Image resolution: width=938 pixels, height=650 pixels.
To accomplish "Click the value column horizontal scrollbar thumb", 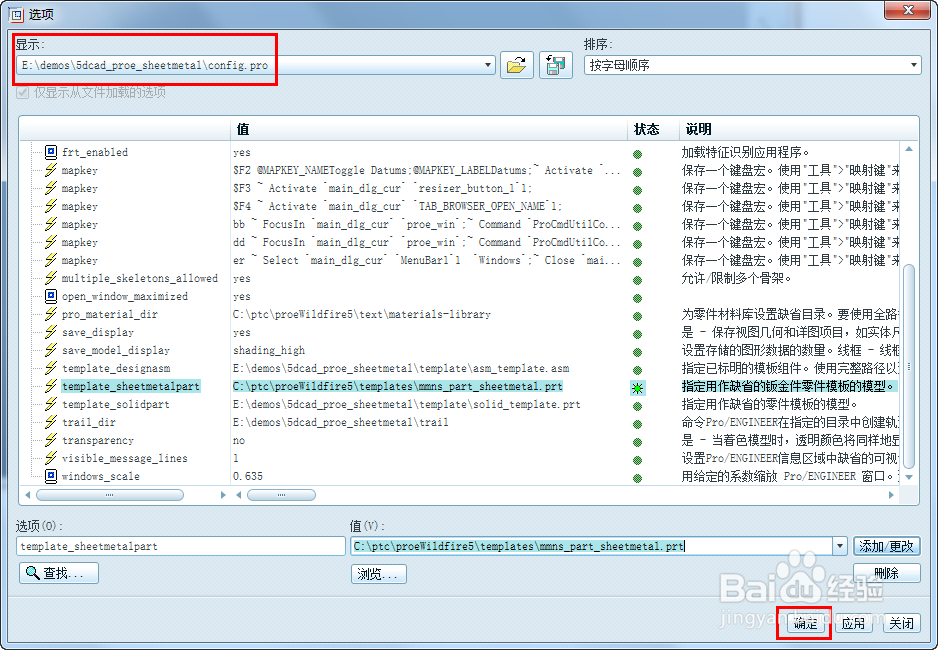I will (x=281, y=495).
